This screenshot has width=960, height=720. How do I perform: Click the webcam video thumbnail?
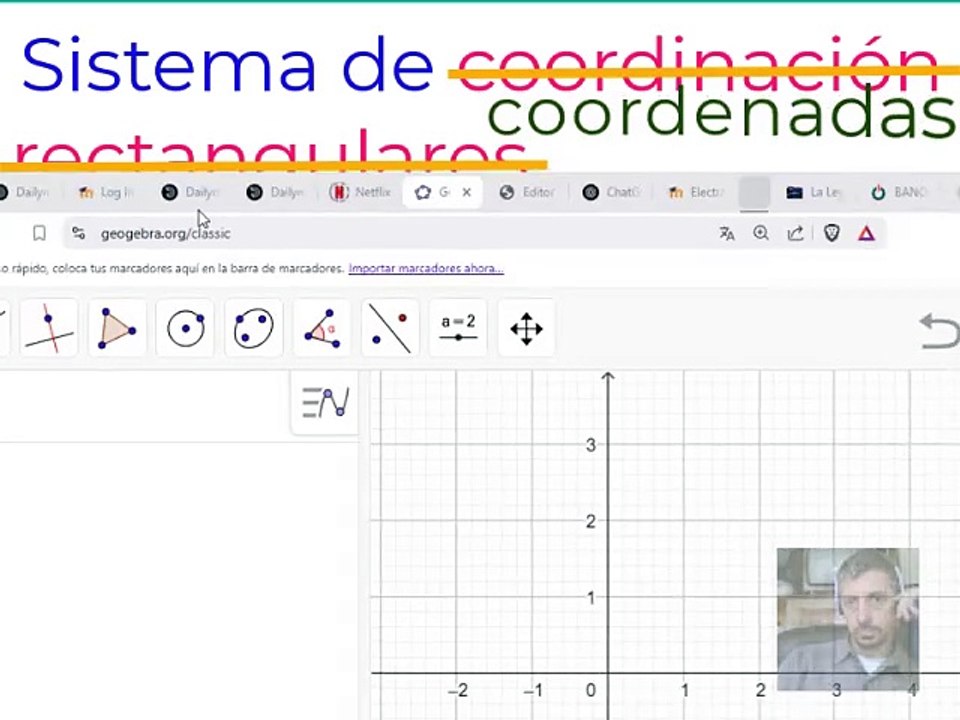click(848, 619)
